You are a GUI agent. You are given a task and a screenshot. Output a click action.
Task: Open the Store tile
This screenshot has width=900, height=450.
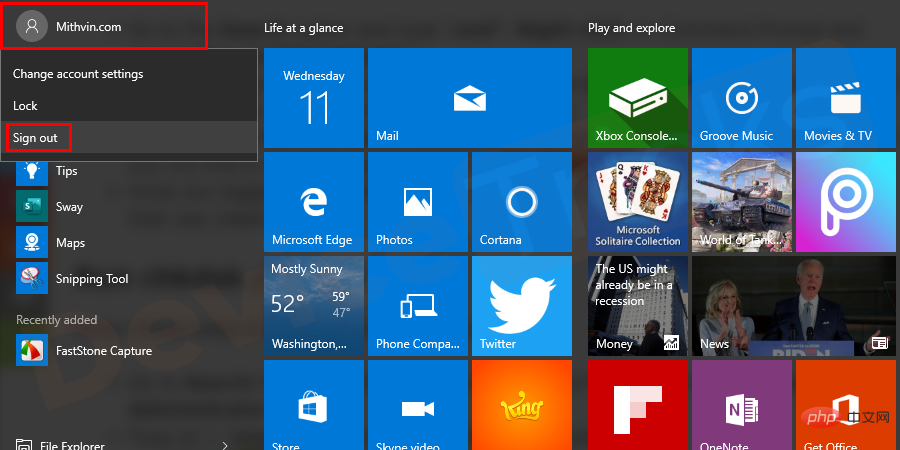[x=314, y=405]
